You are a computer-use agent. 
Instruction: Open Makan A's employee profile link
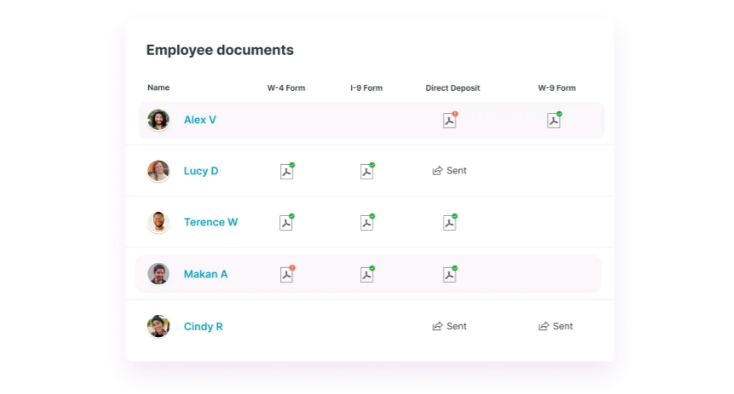tap(206, 274)
